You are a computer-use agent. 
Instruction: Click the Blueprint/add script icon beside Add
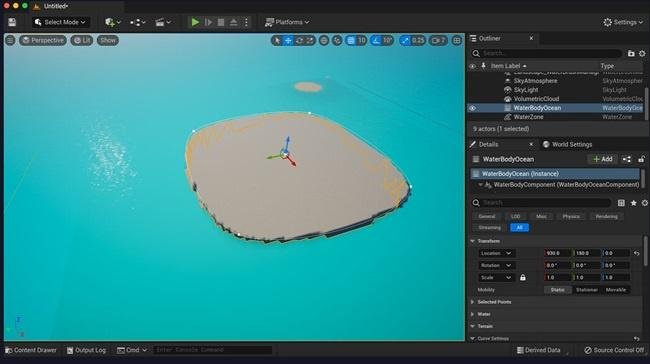[627, 159]
